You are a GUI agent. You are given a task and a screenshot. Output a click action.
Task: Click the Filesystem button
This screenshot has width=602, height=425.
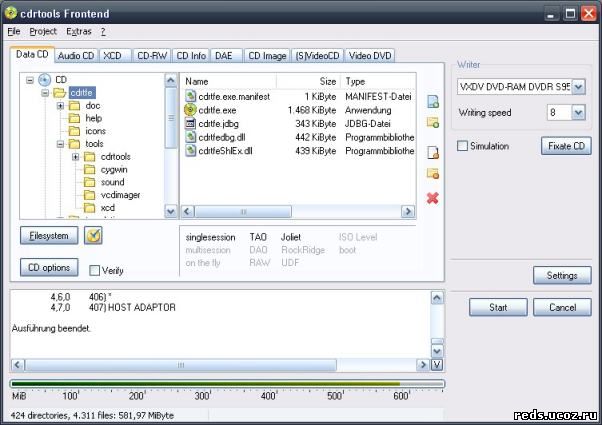pyautogui.click(x=49, y=236)
